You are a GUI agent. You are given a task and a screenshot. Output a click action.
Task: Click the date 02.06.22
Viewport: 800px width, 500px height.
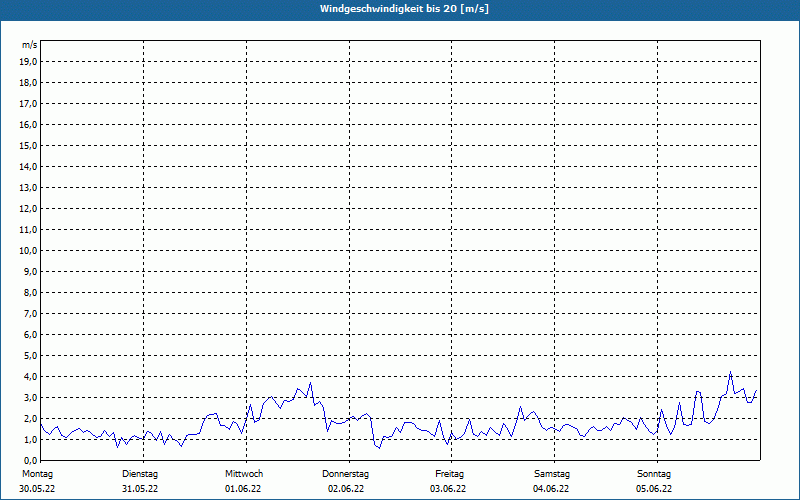346,489
